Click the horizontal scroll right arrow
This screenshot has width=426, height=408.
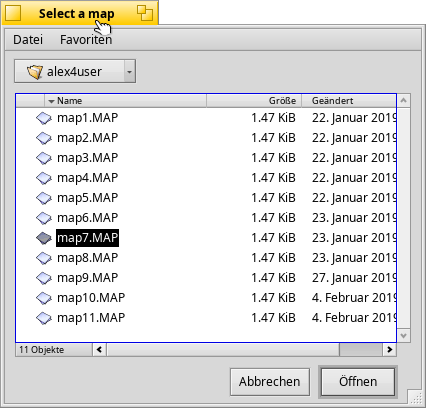(x=389, y=350)
